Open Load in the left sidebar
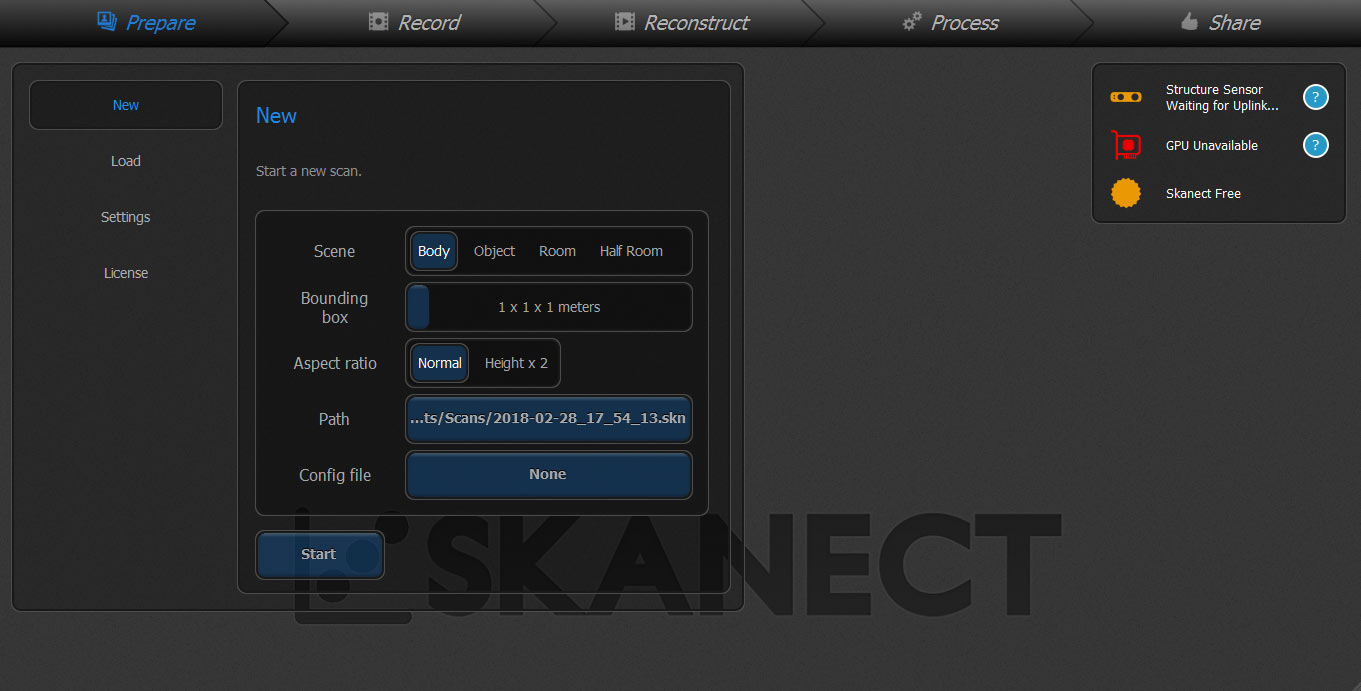1361x691 pixels. click(x=126, y=161)
